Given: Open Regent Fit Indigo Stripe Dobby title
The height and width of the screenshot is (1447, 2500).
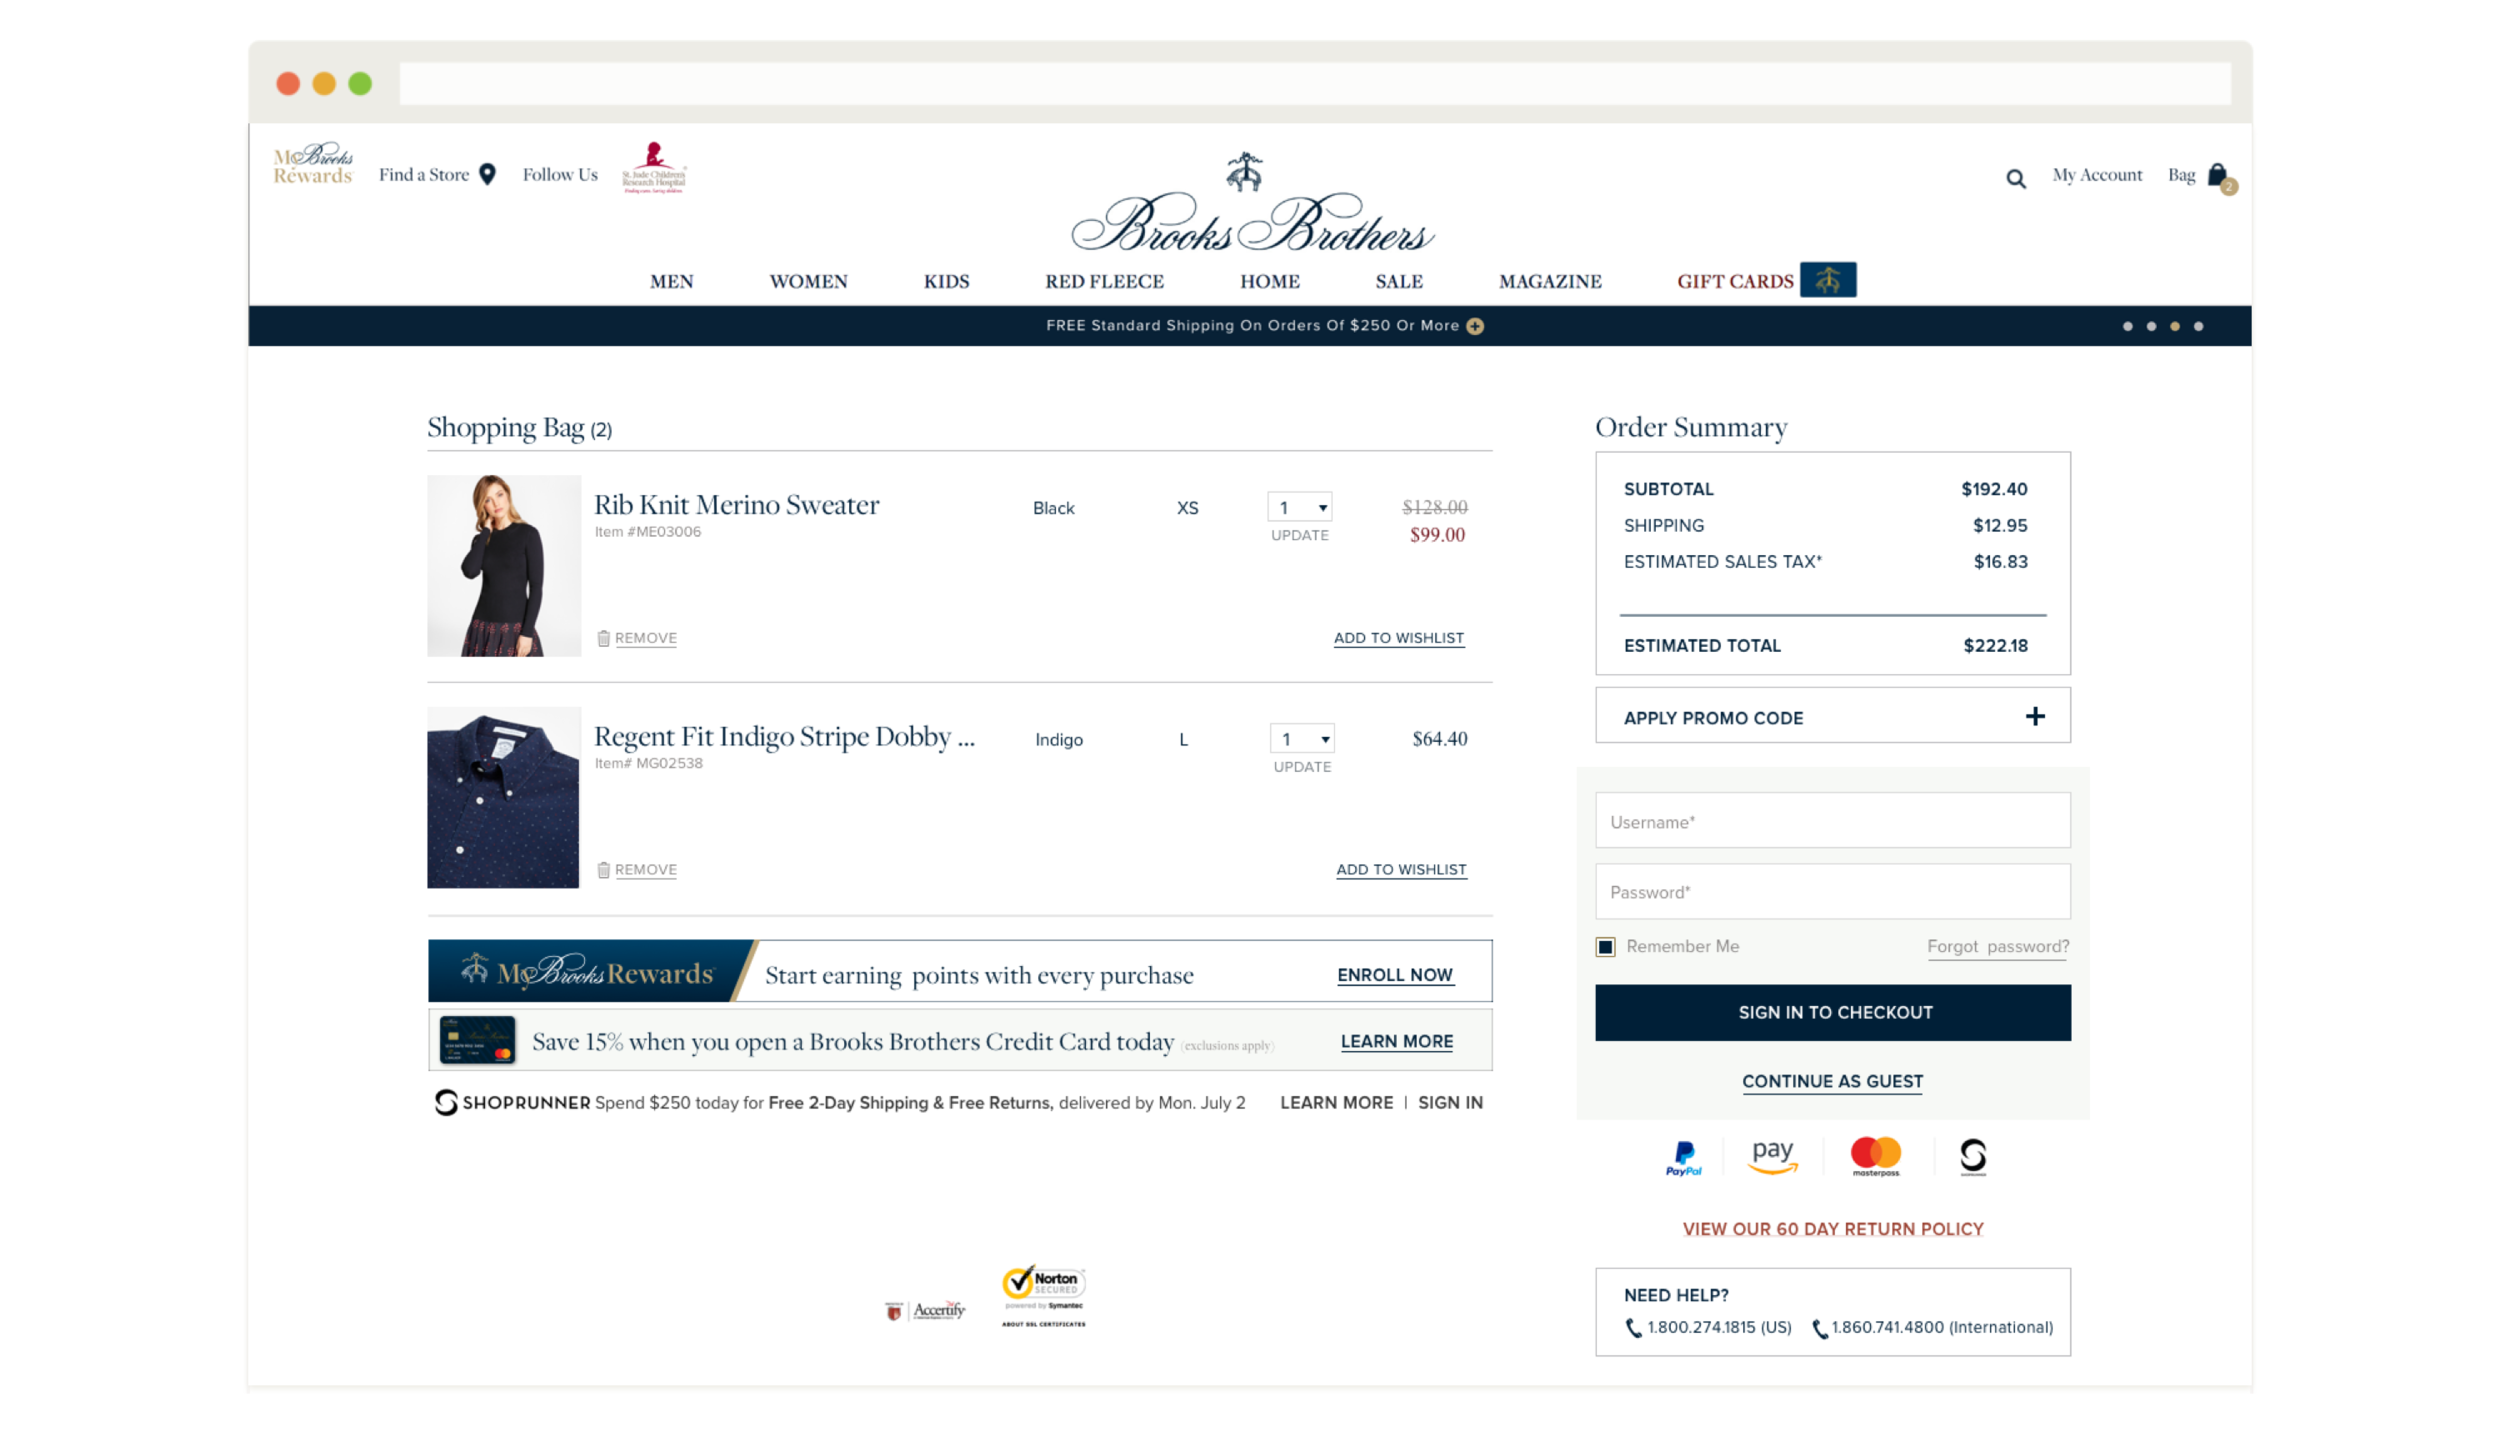Looking at the screenshot, I should pos(784,737).
